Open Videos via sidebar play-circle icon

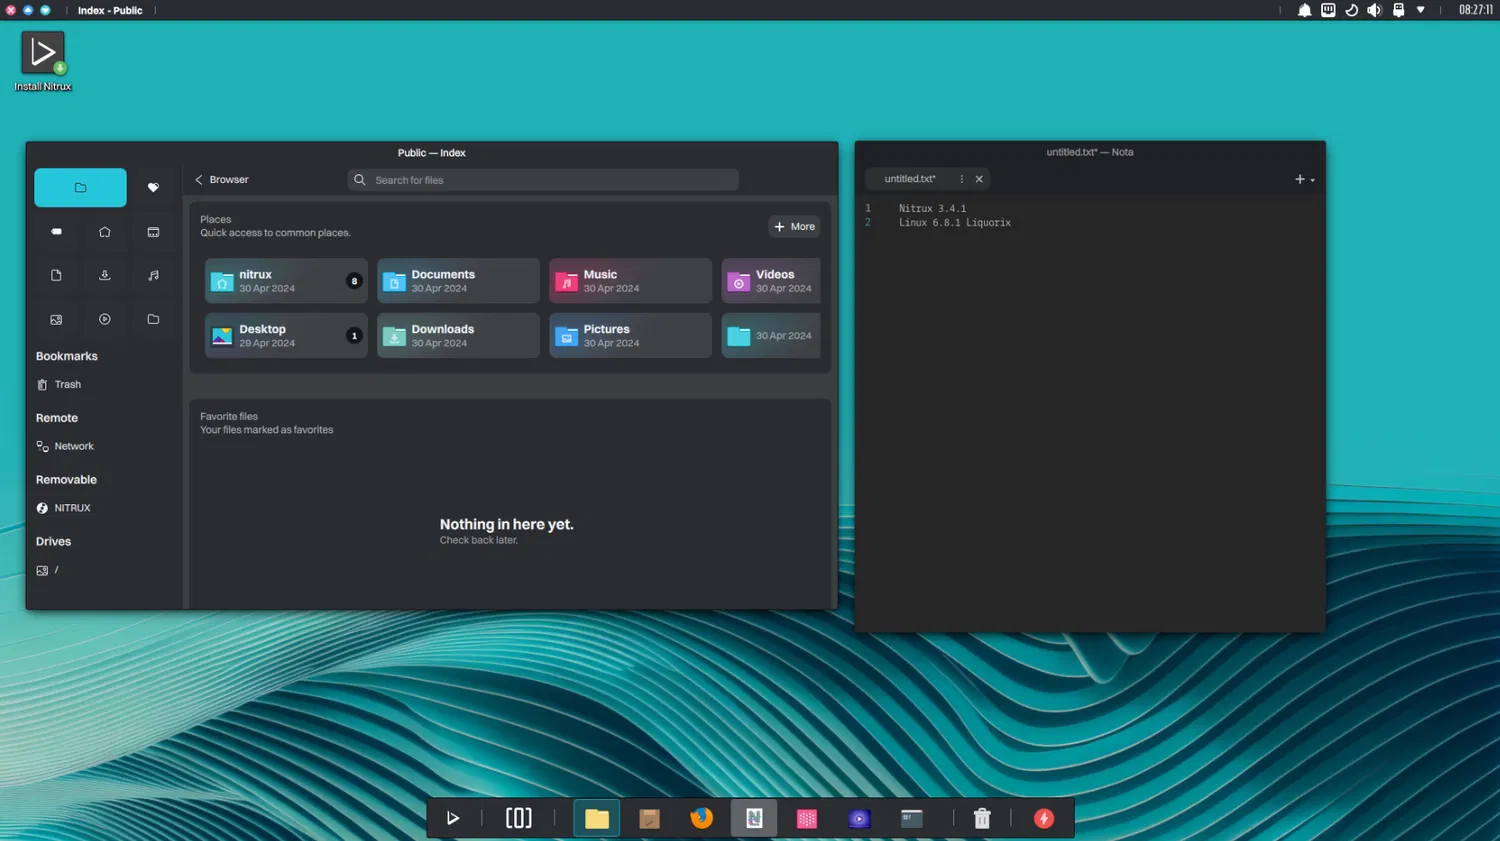pos(105,319)
